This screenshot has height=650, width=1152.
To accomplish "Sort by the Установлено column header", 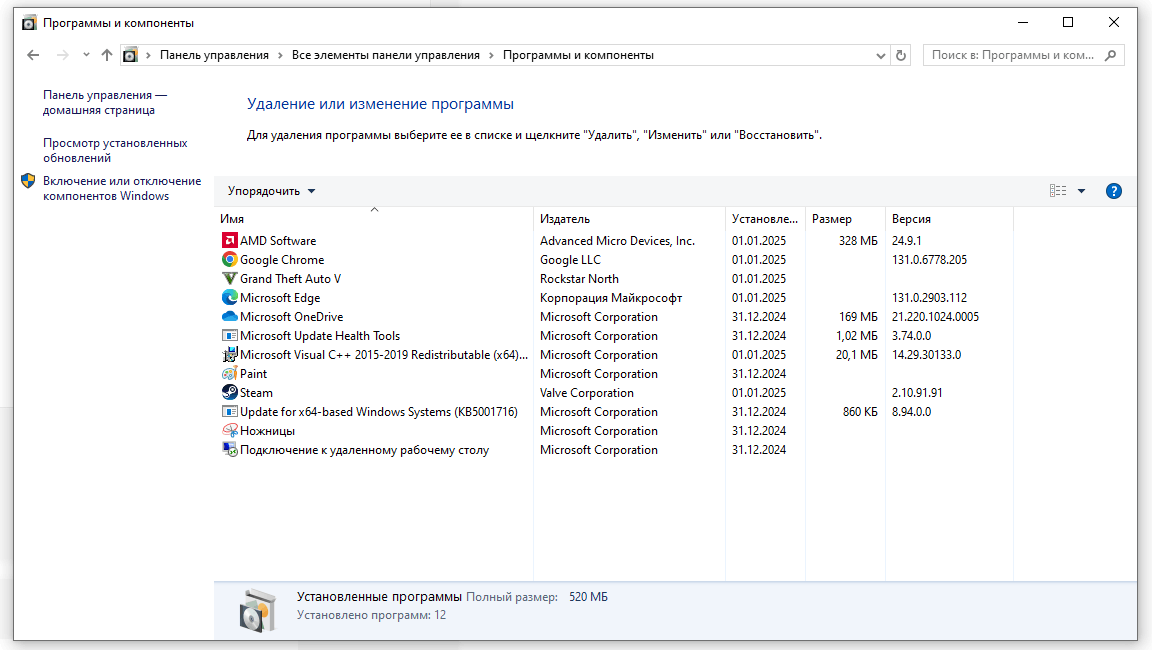I will pyautogui.click(x=765, y=219).
